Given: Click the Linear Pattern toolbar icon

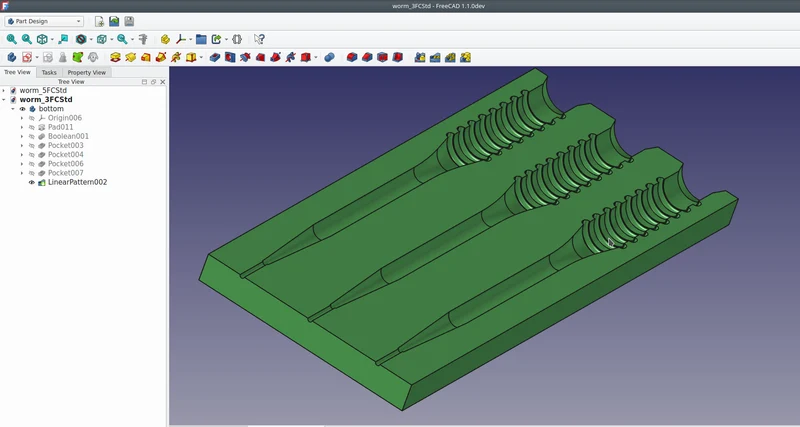Looking at the screenshot, I should 435,57.
